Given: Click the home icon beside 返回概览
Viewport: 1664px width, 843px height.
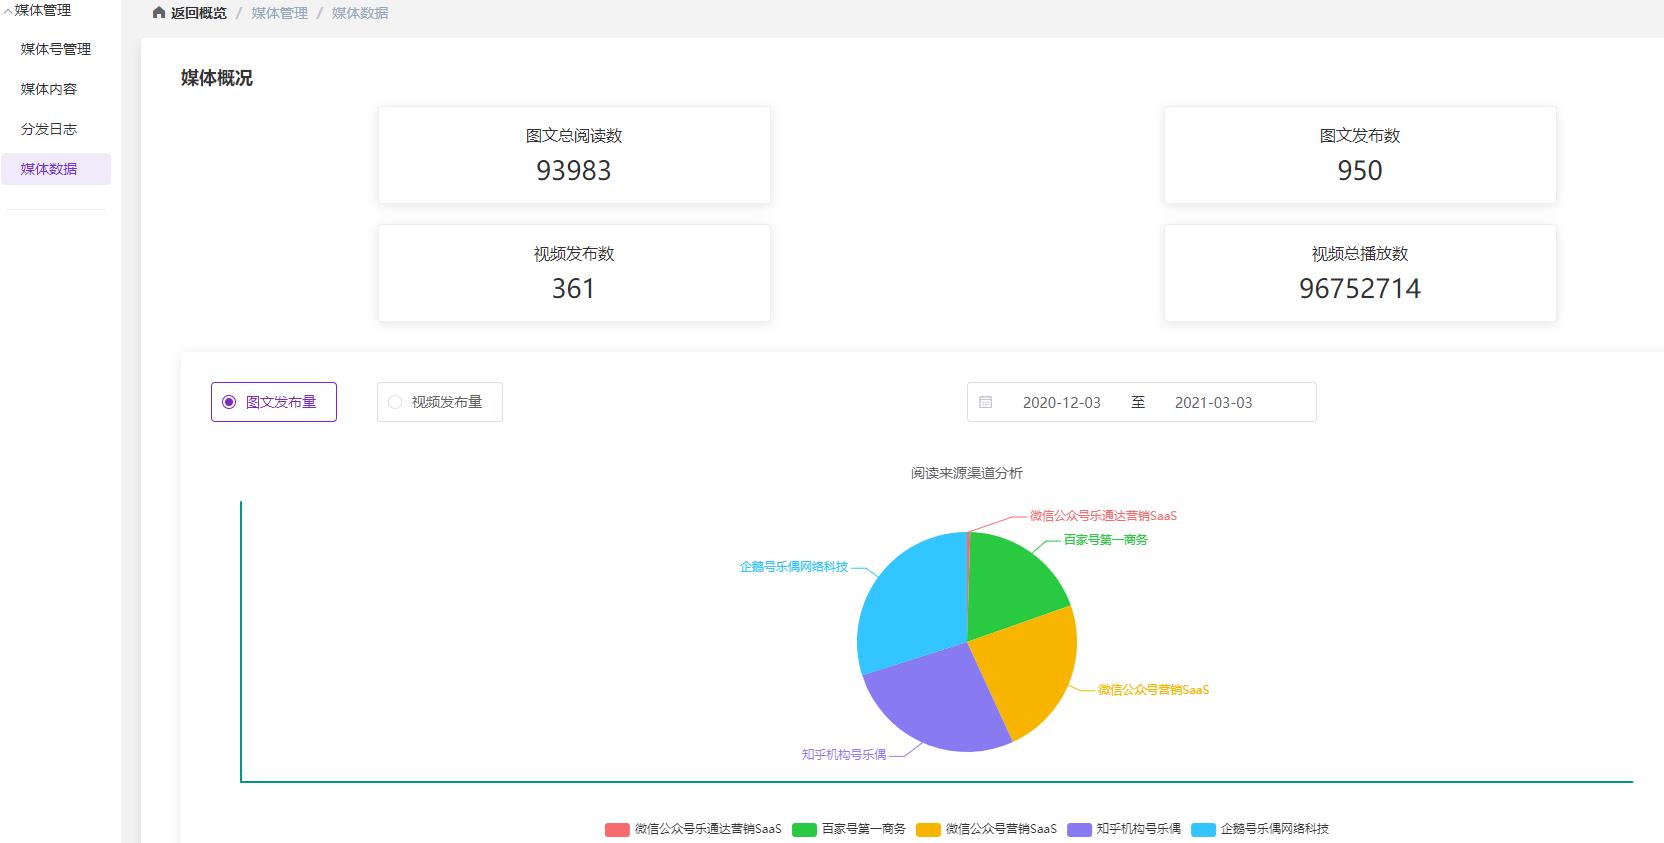Looking at the screenshot, I should [159, 13].
